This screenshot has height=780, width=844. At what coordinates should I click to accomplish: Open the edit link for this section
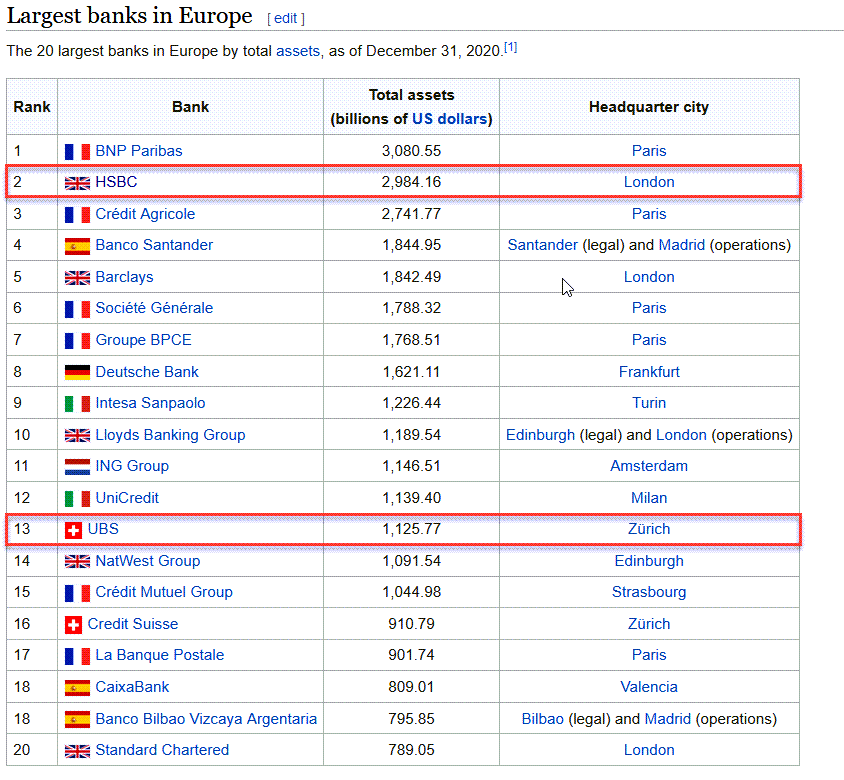(x=285, y=18)
